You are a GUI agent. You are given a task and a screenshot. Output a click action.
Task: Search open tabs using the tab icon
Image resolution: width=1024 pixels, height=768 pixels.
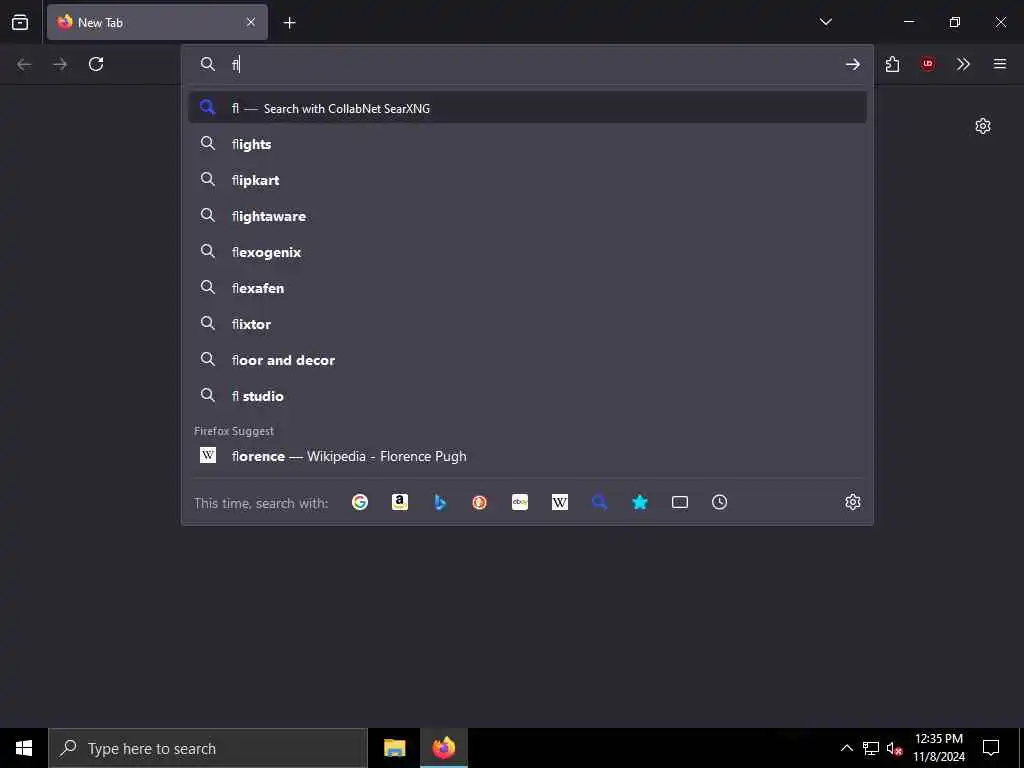pyautogui.click(x=680, y=502)
